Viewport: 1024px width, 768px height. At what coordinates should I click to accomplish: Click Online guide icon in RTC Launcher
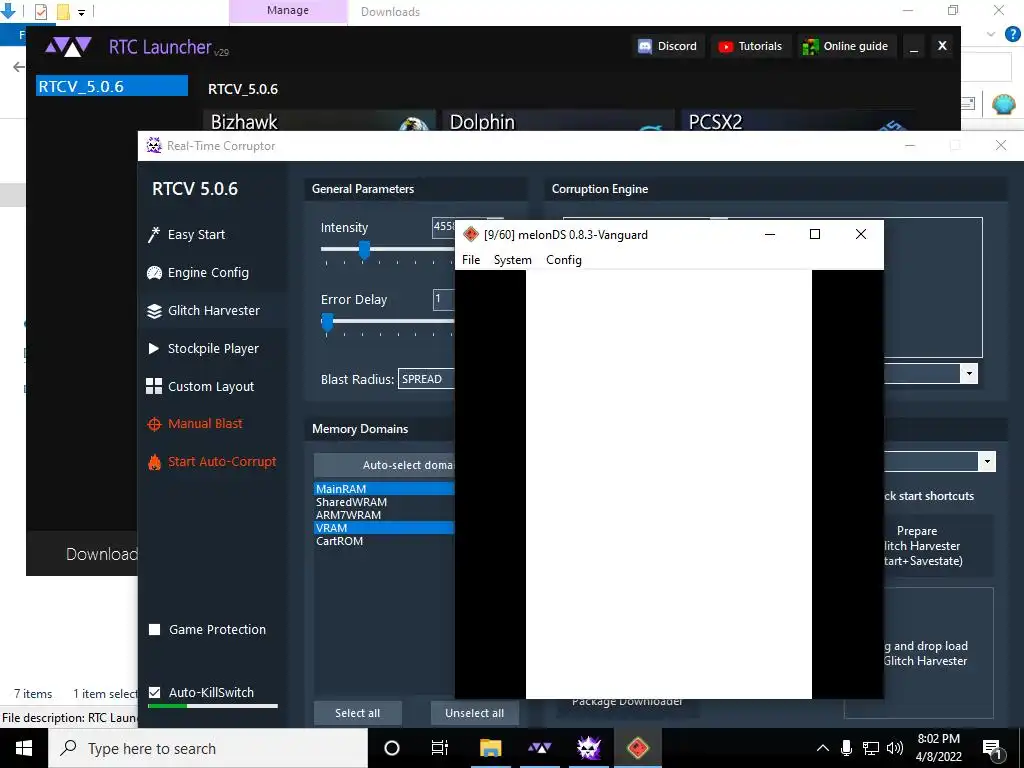pyautogui.click(x=810, y=46)
